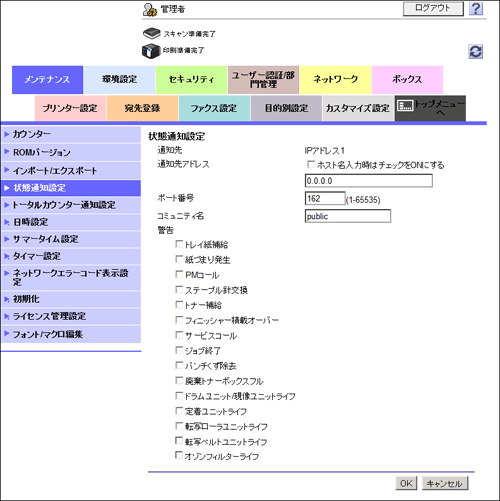Open インポート/エクスポート sidebar item
This screenshot has width=500, height=501.
click(x=71, y=170)
